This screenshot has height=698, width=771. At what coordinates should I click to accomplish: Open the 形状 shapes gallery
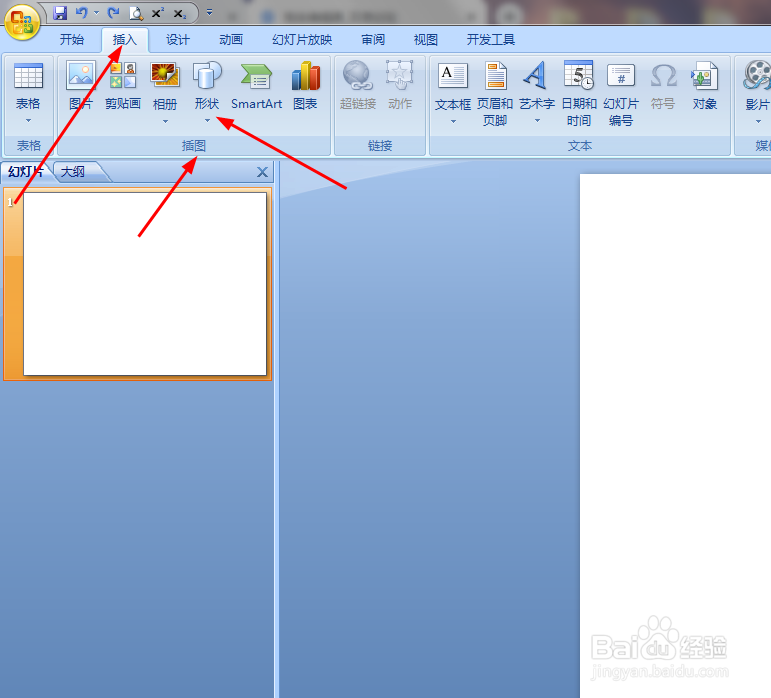click(207, 91)
